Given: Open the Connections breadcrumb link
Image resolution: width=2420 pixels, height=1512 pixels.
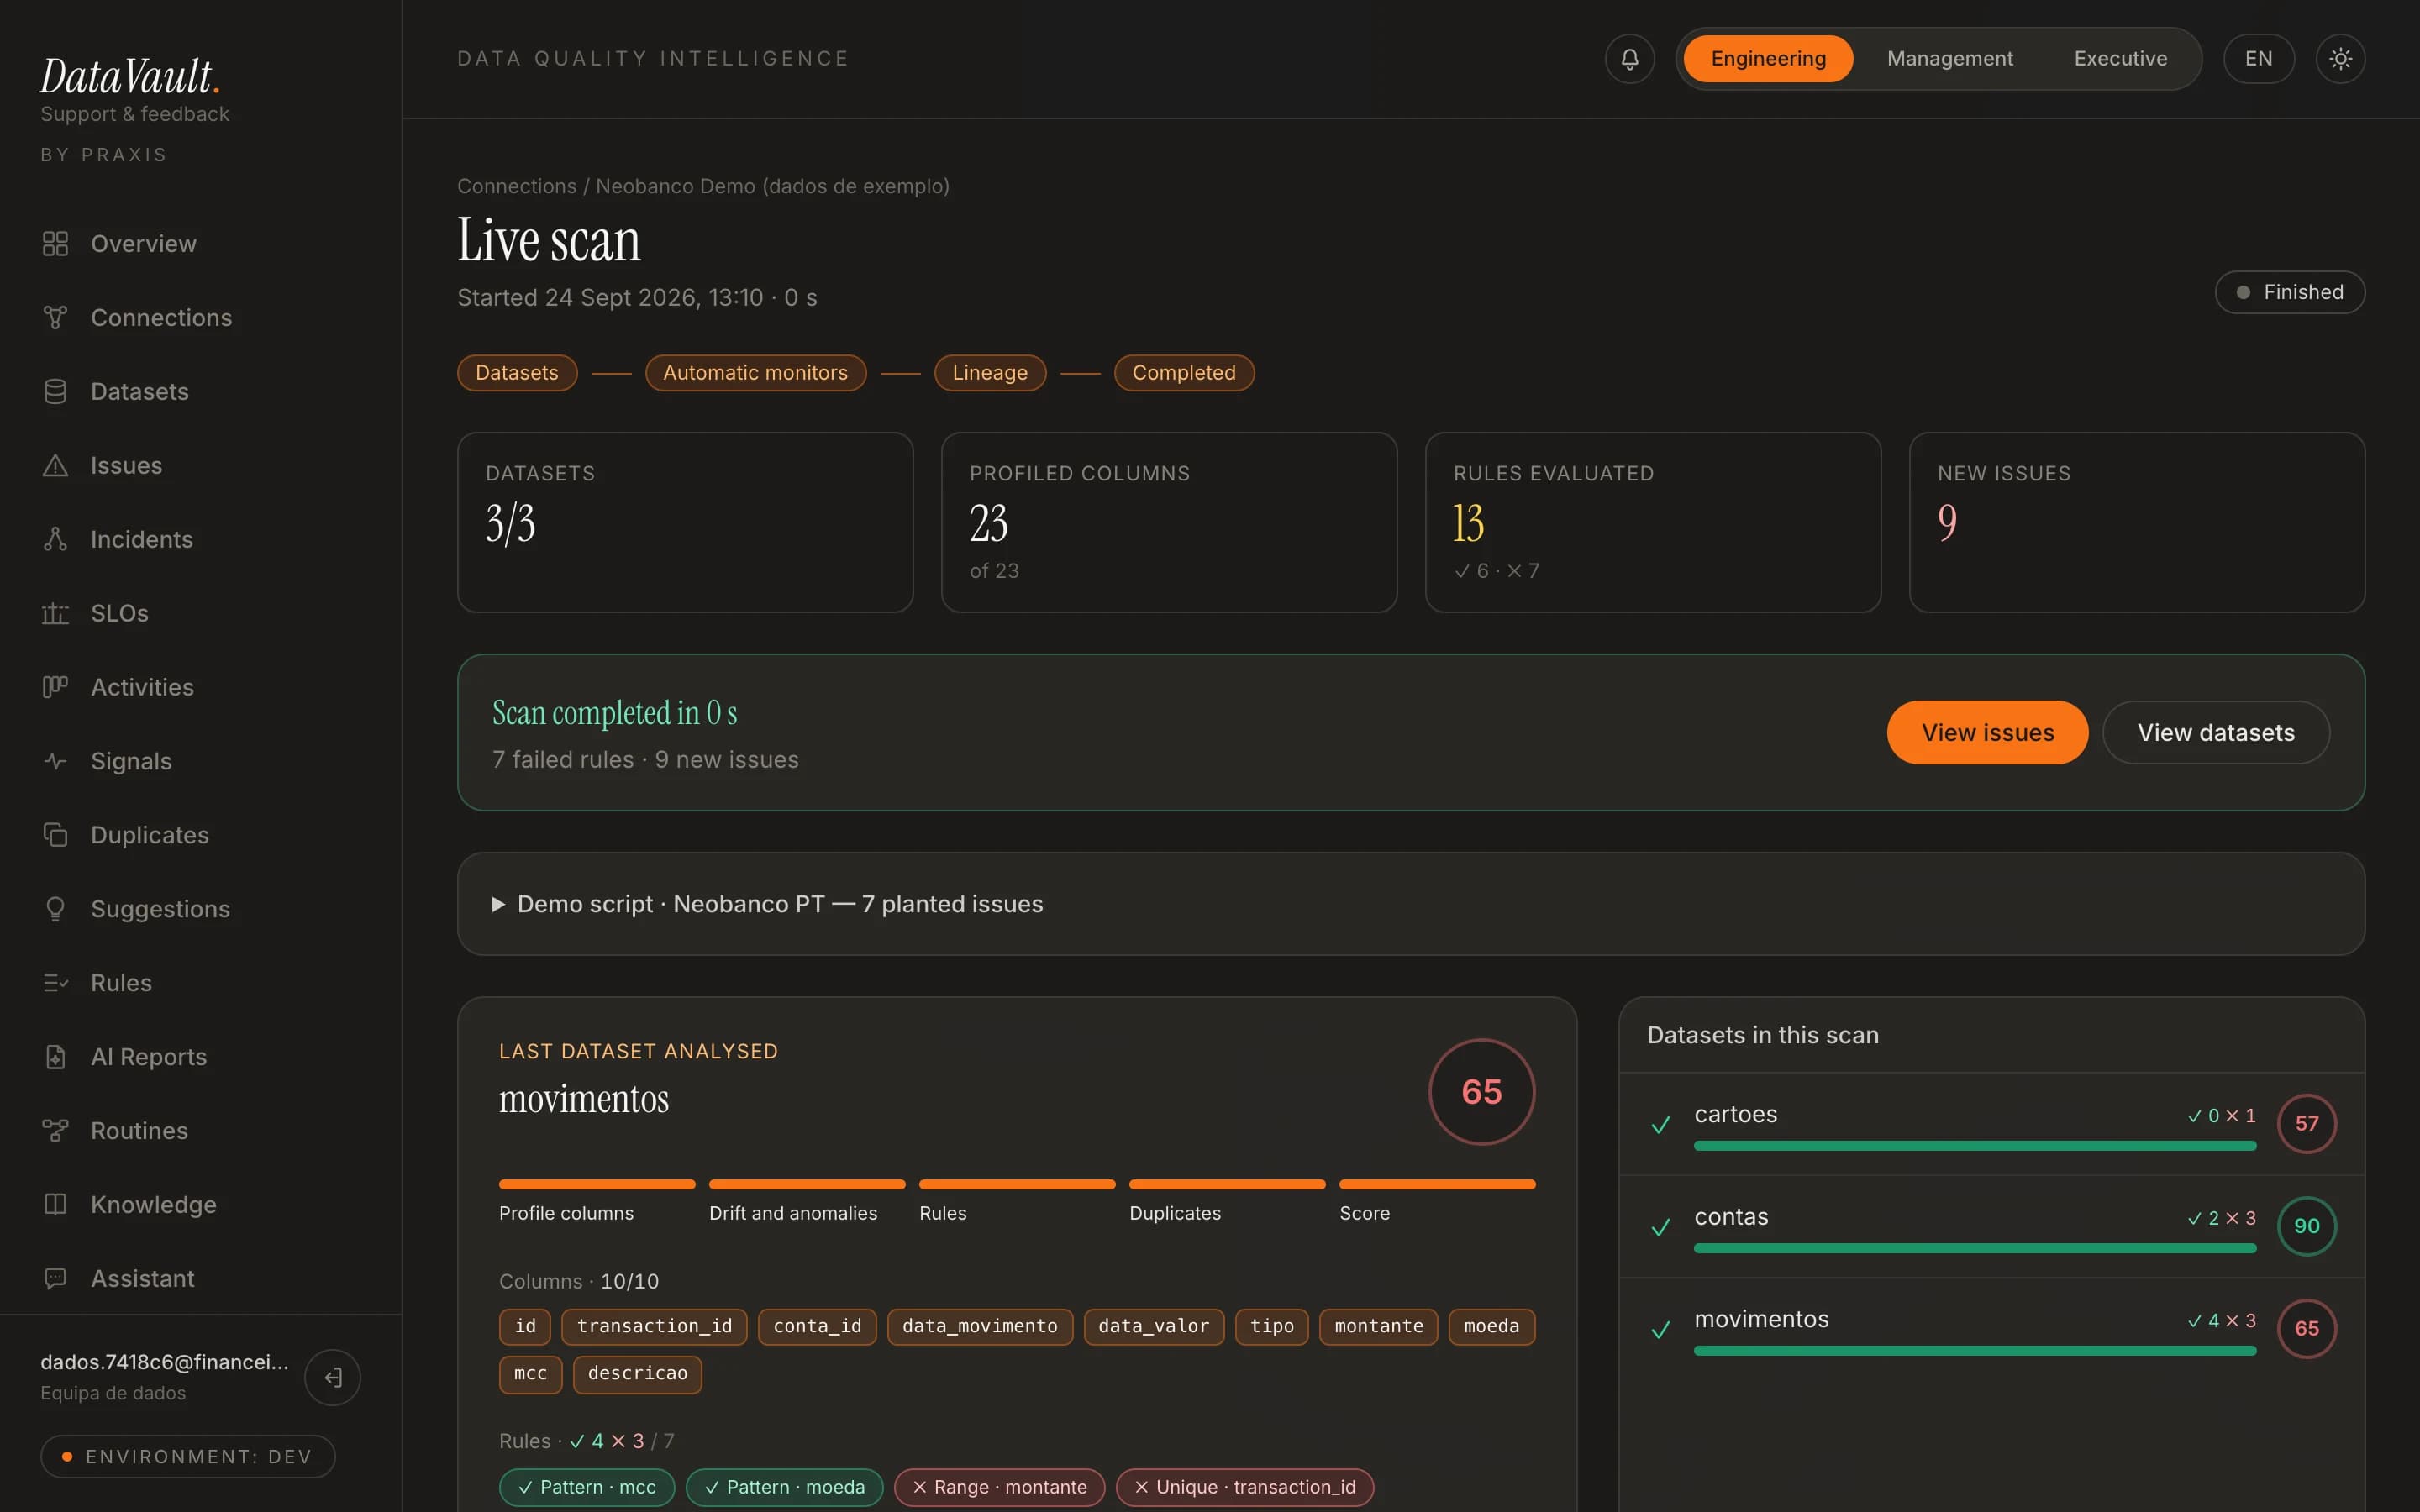Looking at the screenshot, I should tap(516, 187).
